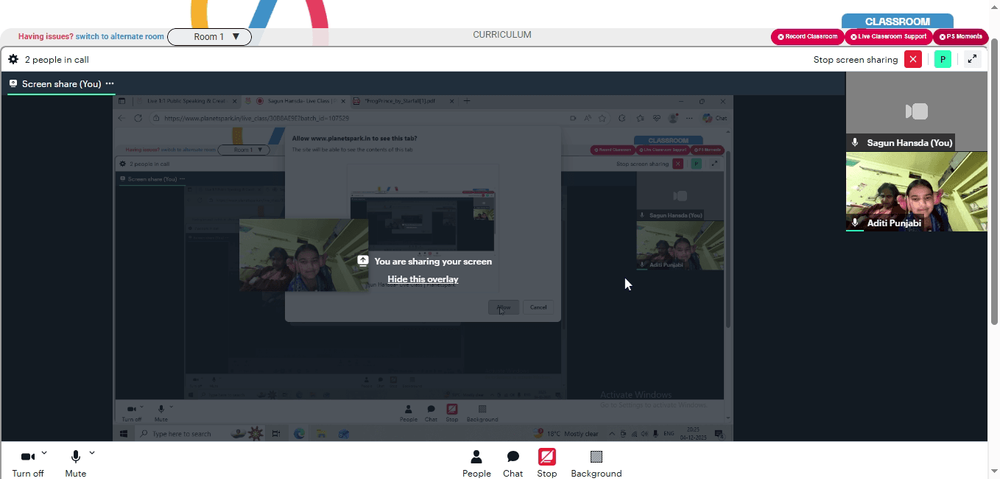Screen dimensions: 1000x479
Task: Click the Screen share (You) tab label
Action: point(61,84)
